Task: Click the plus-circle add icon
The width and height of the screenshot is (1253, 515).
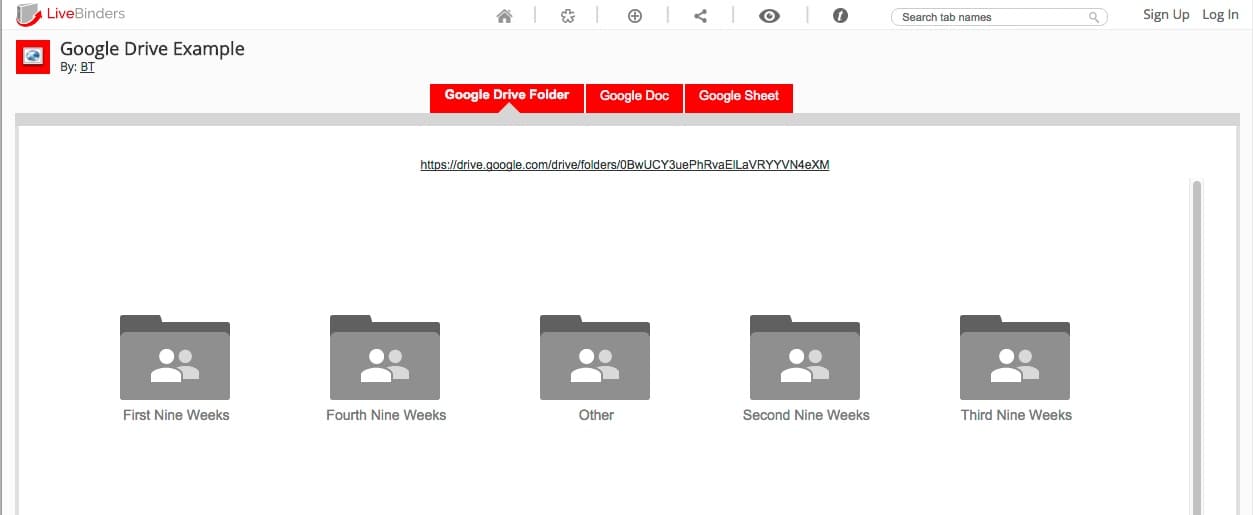Action: 634,16
